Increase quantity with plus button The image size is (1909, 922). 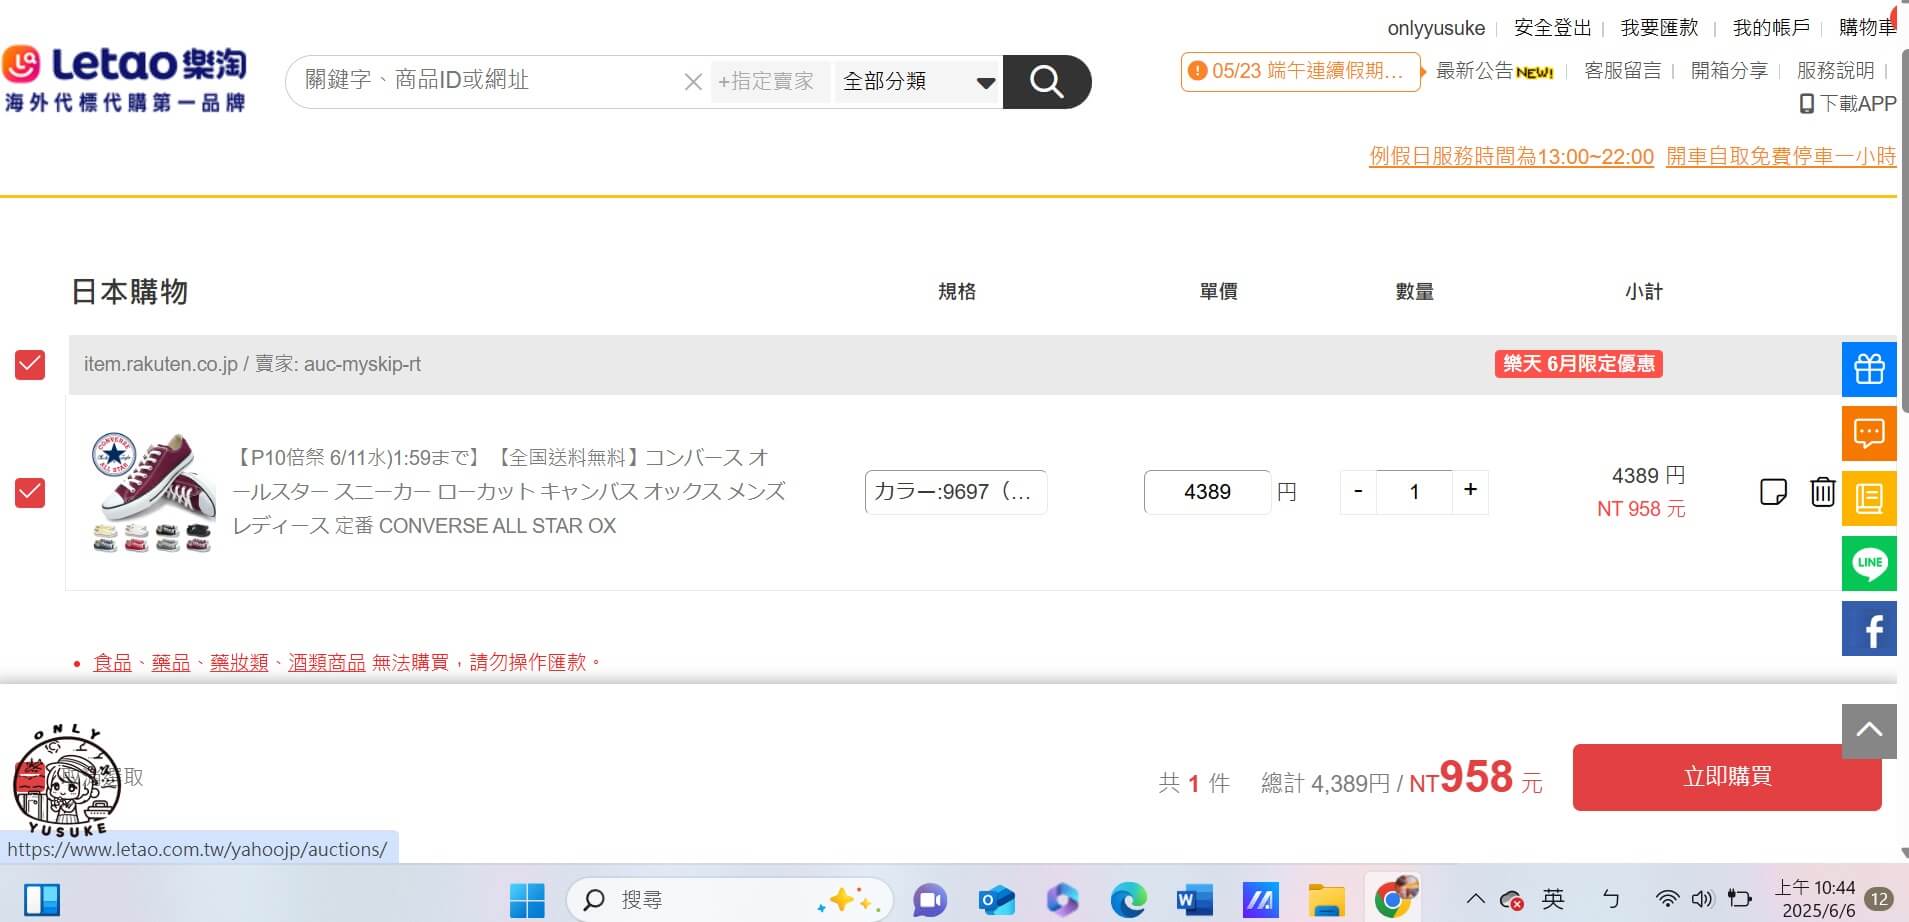coord(1470,491)
